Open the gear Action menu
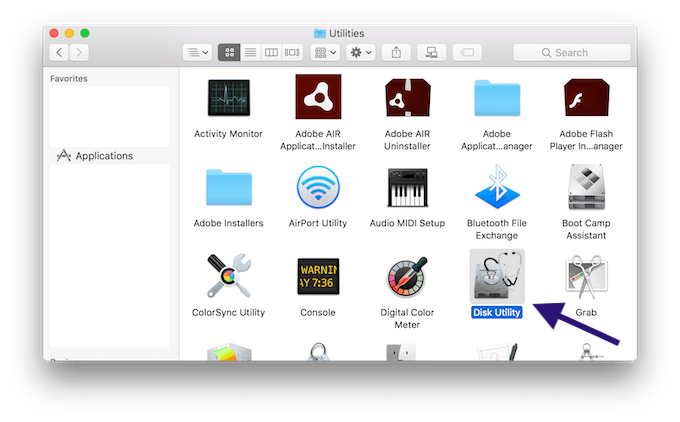The height and width of the screenshot is (422, 680). tap(361, 52)
